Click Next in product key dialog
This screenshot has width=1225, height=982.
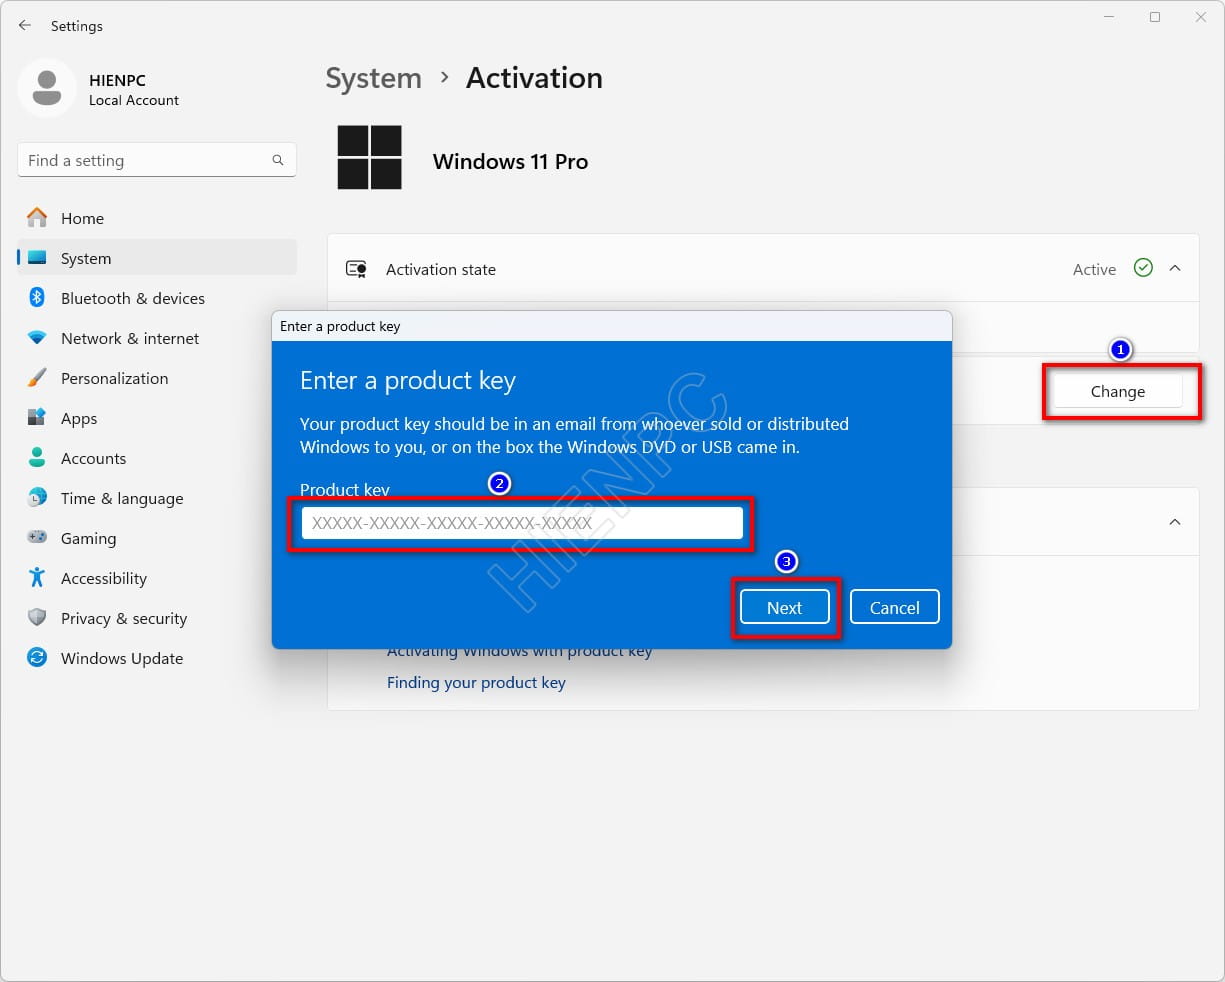(x=785, y=608)
